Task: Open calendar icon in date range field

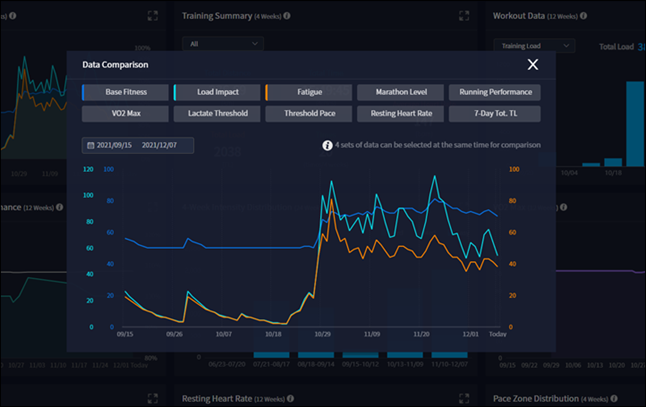Action: pyautogui.click(x=91, y=145)
